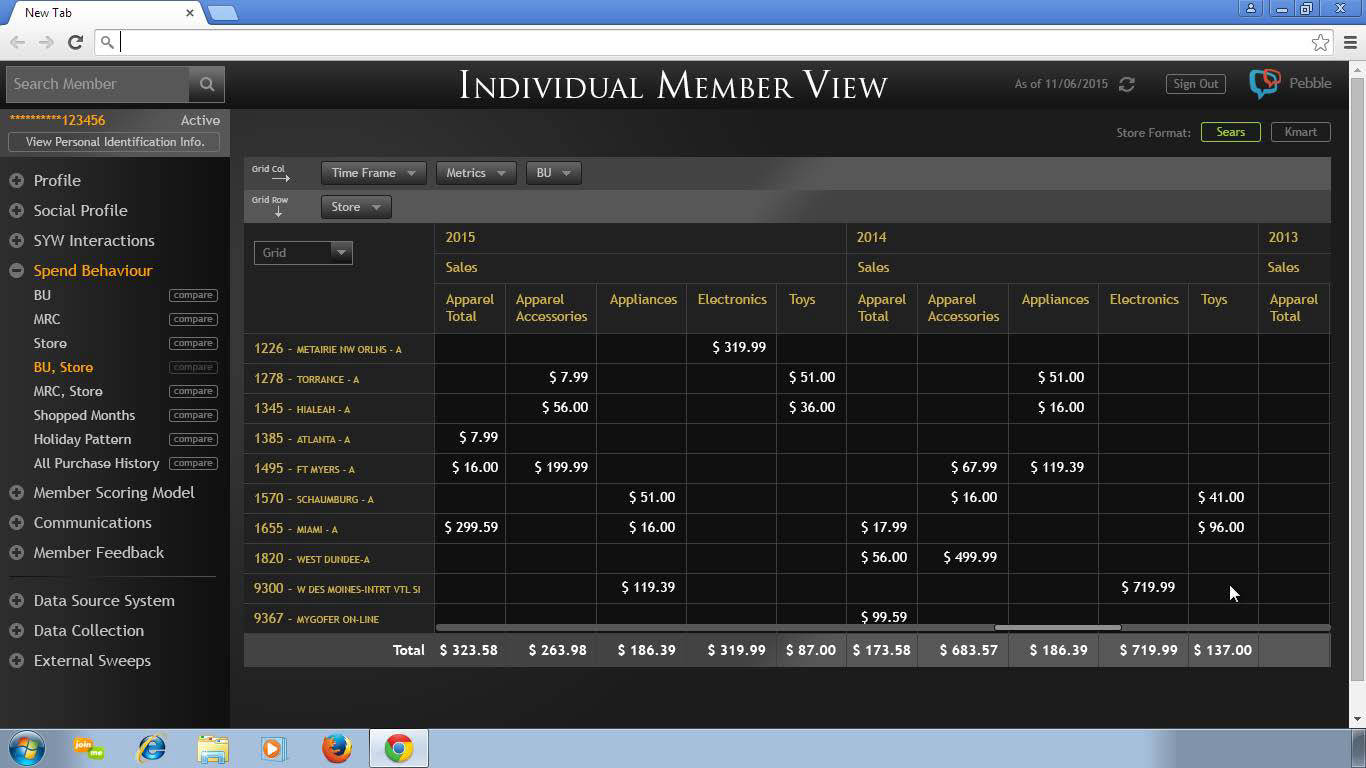
Task: Open Internet Explorer from the taskbar
Action: [x=151, y=748]
